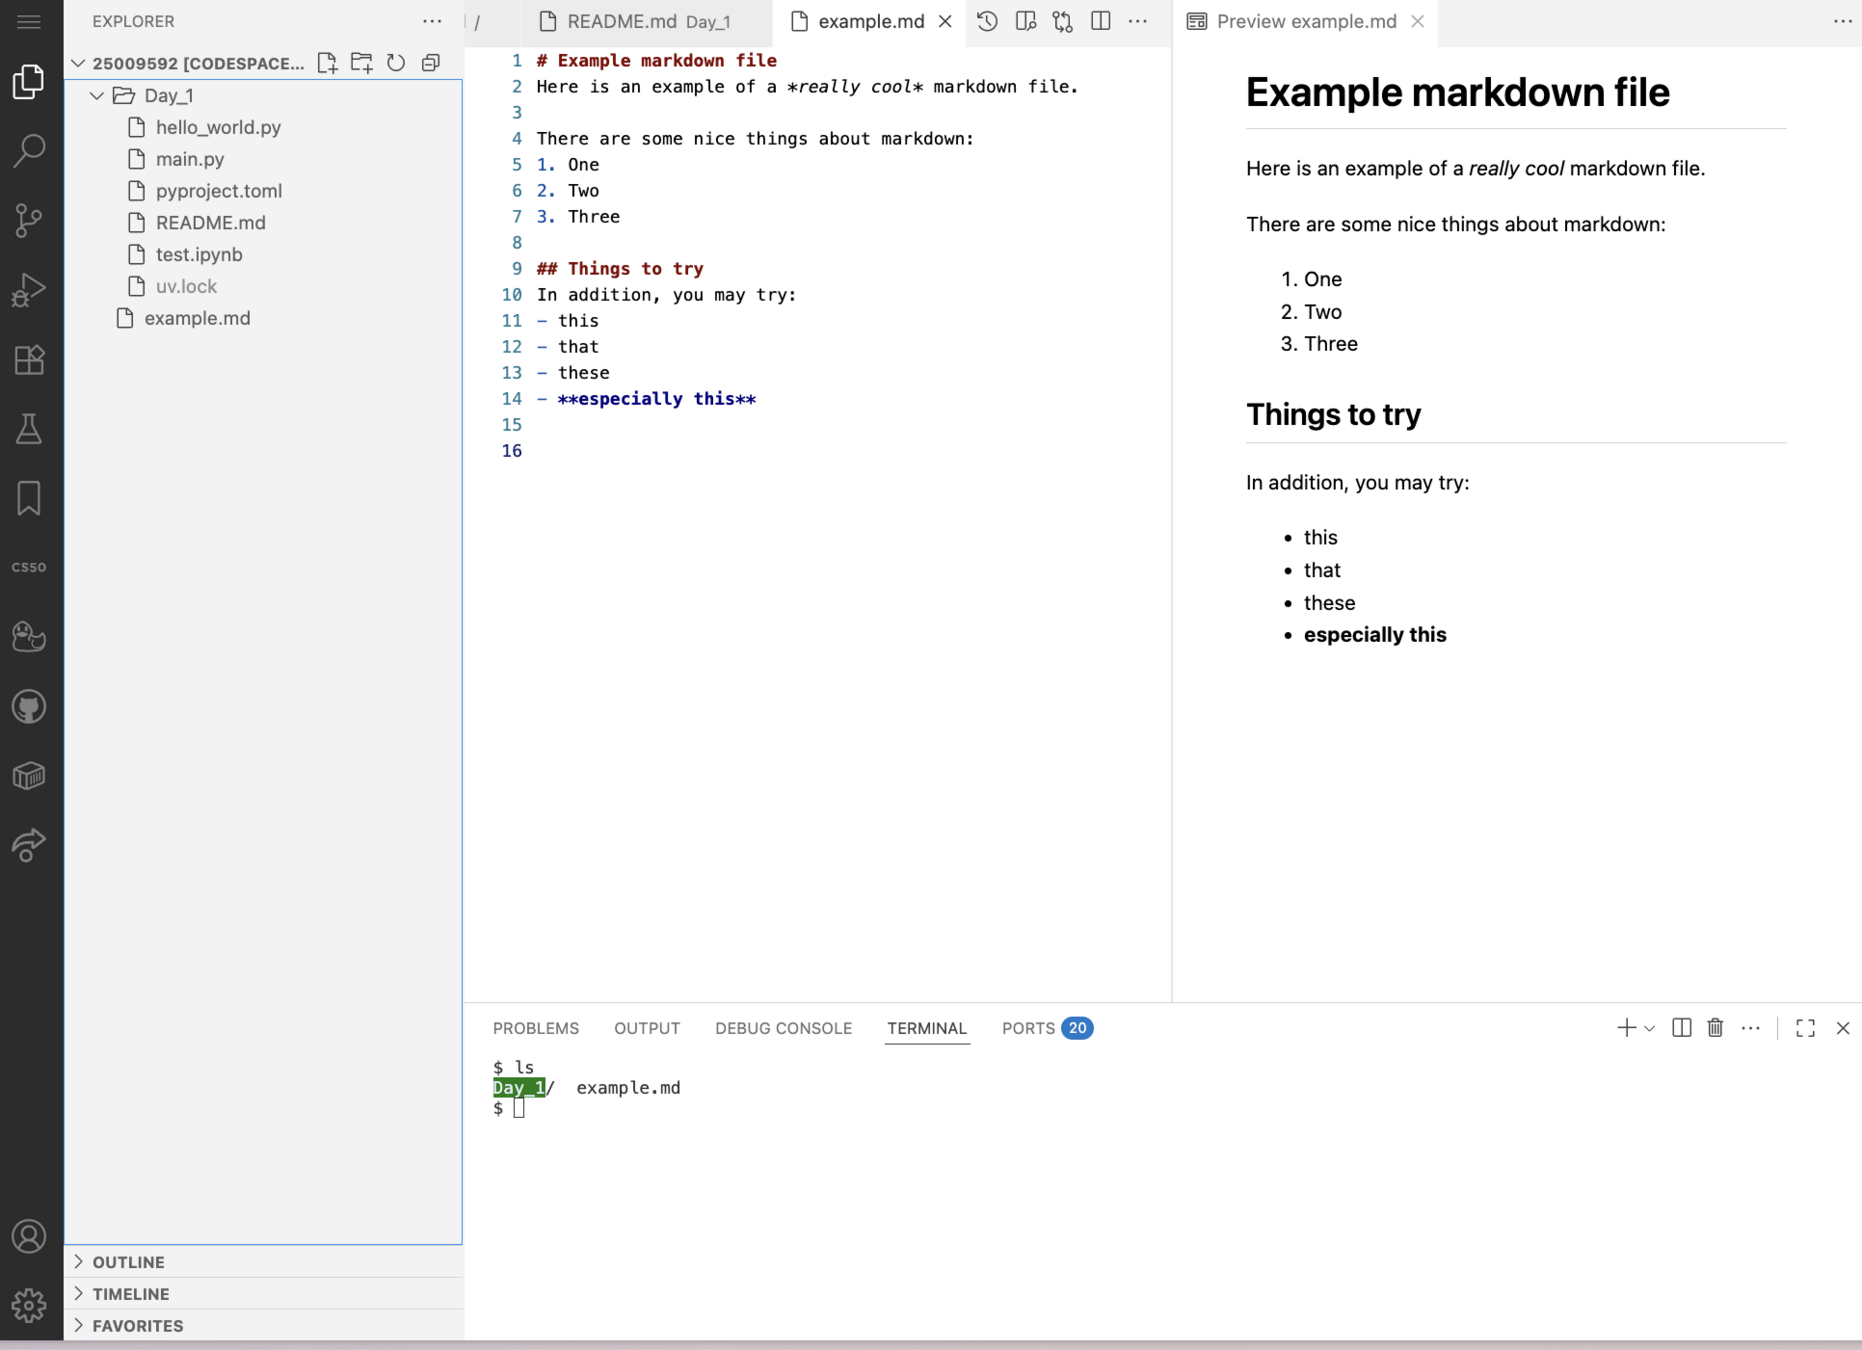The image size is (1862, 1350).
Task: Open the Explorer view icon
Action: 29,82
